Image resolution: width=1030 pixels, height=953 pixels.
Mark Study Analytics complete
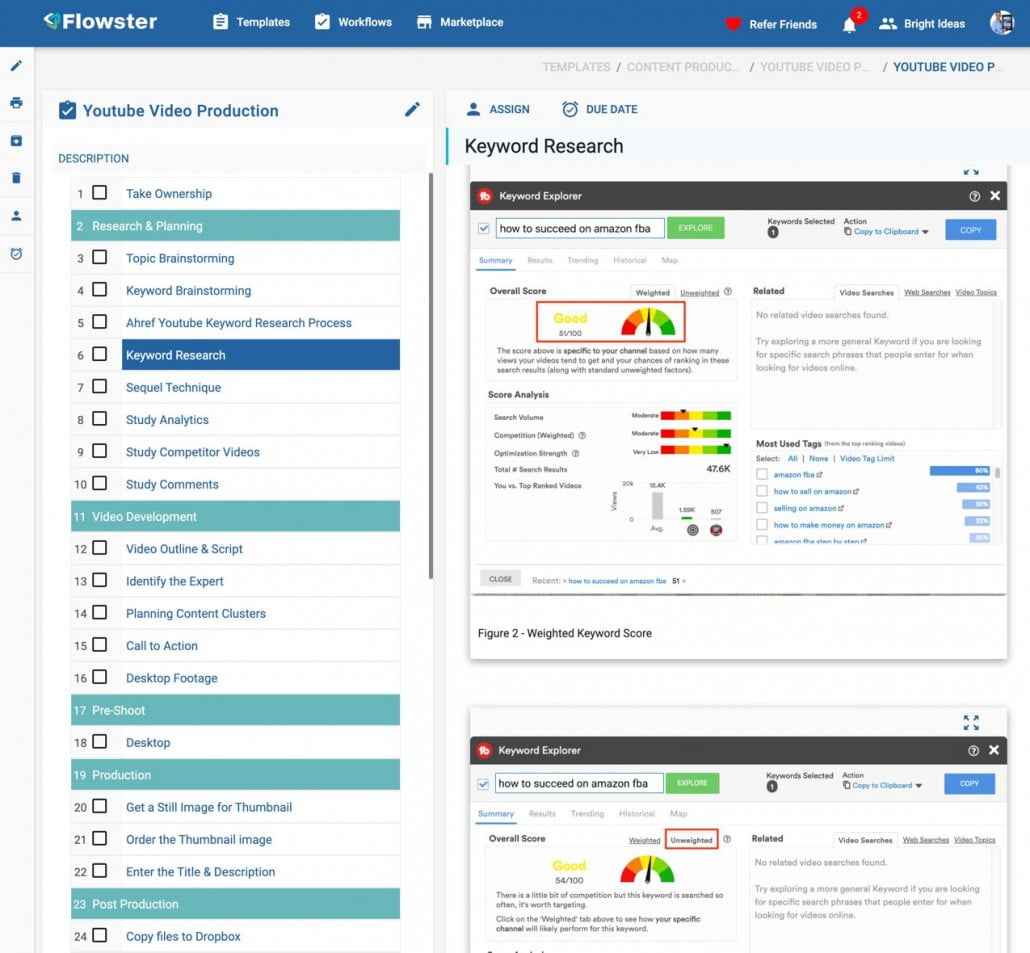(x=100, y=418)
